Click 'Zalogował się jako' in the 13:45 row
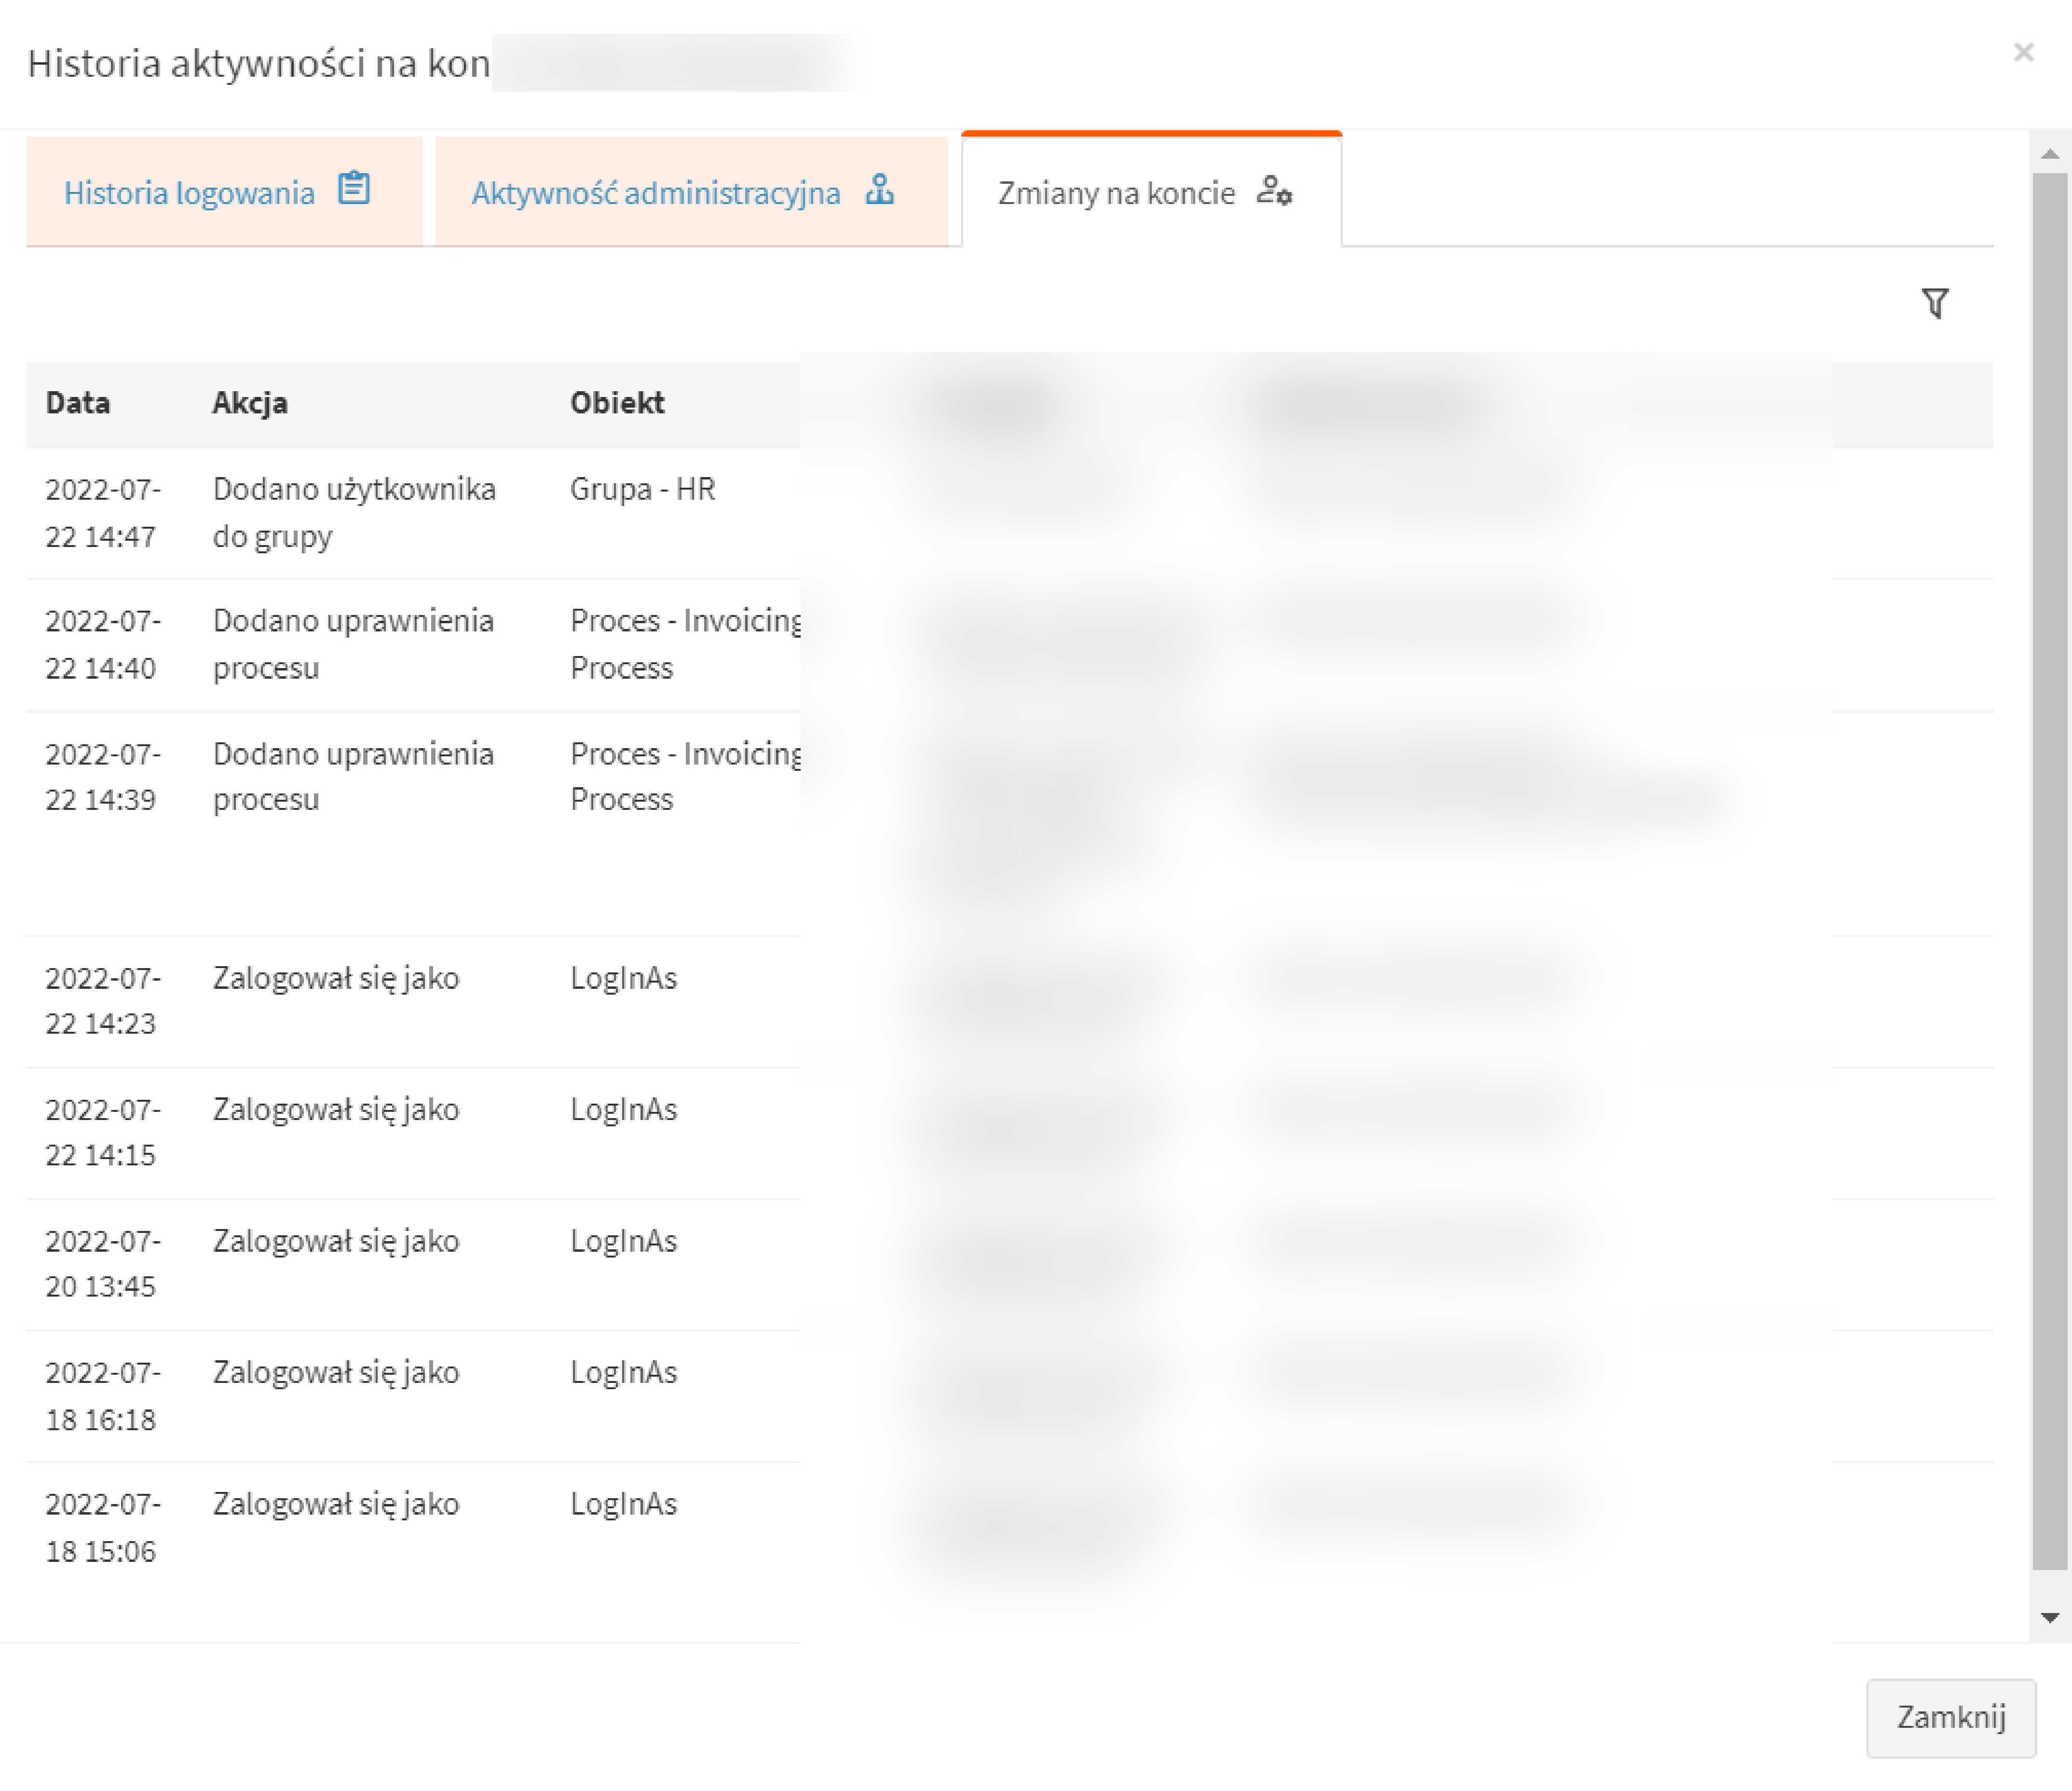 pyautogui.click(x=336, y=1241)
